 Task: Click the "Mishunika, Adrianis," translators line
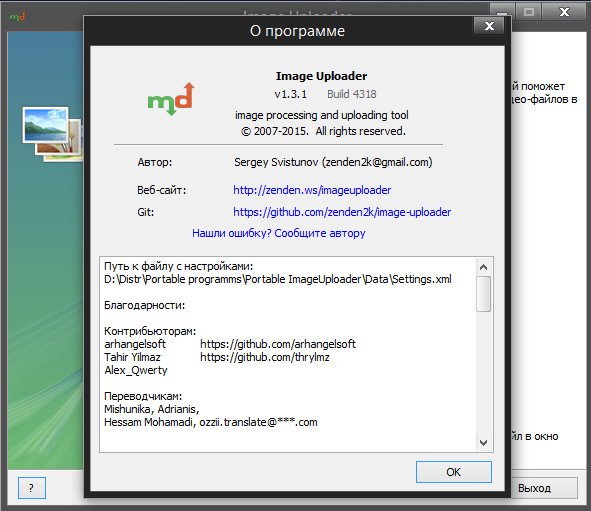pos(152,409)
